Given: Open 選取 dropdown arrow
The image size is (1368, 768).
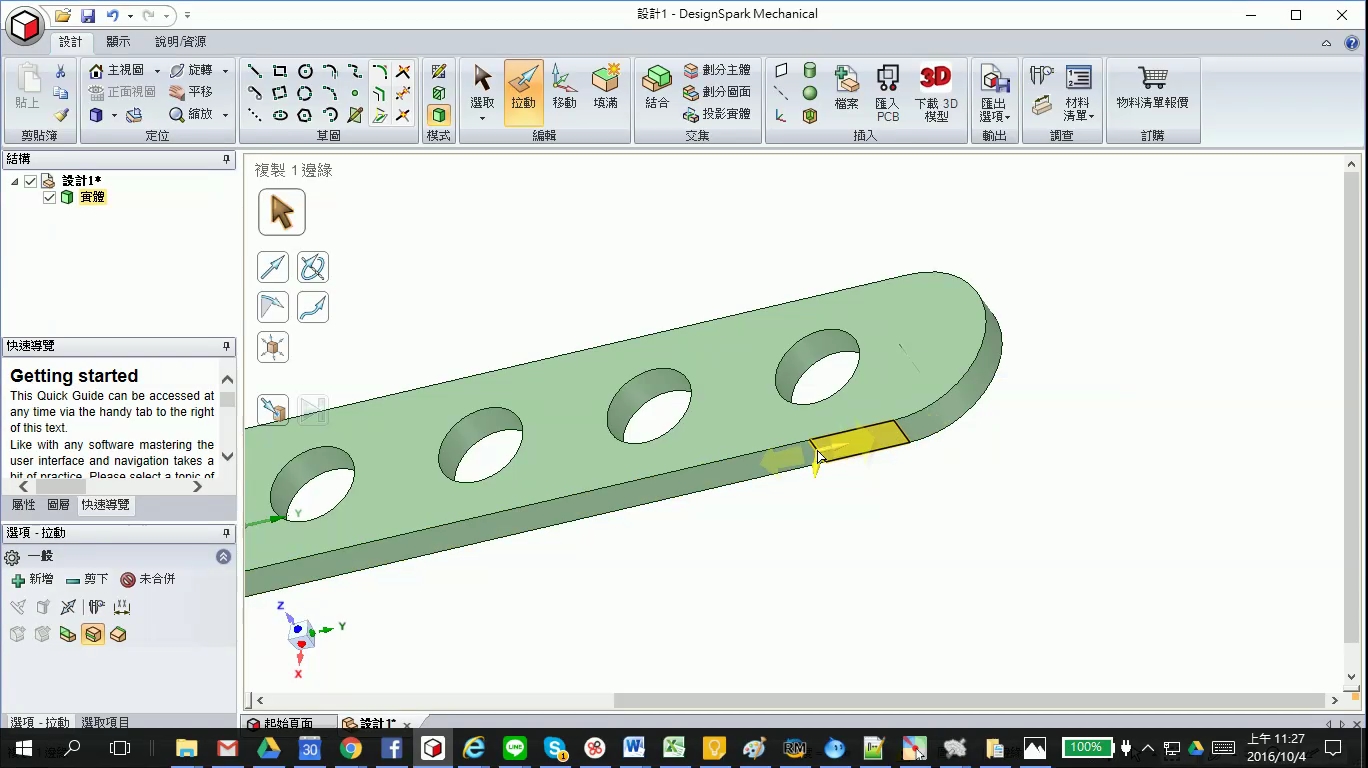Looking at the screenshot, I should (x=482, y=118).
